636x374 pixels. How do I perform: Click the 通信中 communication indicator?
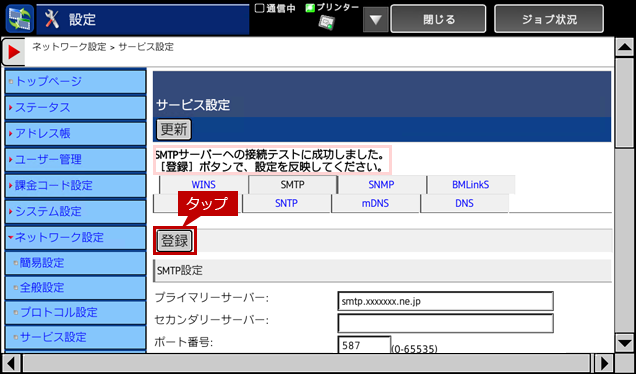[275, 9]
